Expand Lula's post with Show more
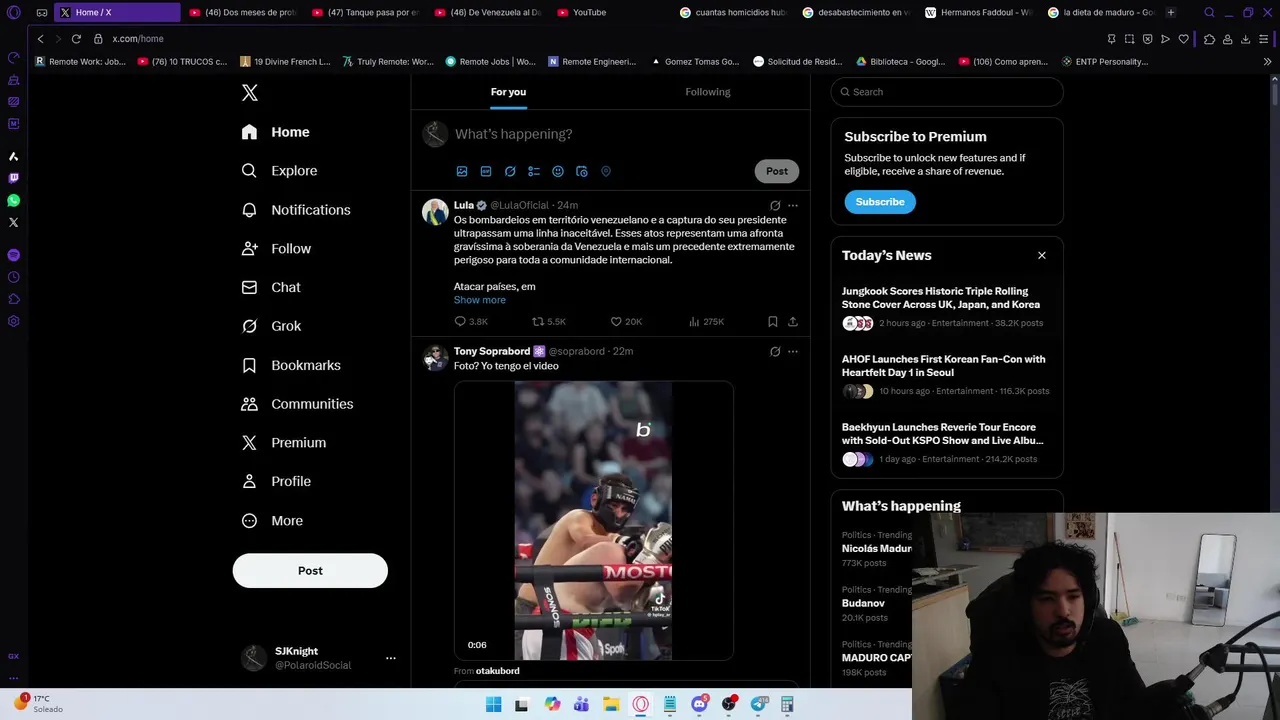Viewport: 1280px width, 720px height. 480,300
